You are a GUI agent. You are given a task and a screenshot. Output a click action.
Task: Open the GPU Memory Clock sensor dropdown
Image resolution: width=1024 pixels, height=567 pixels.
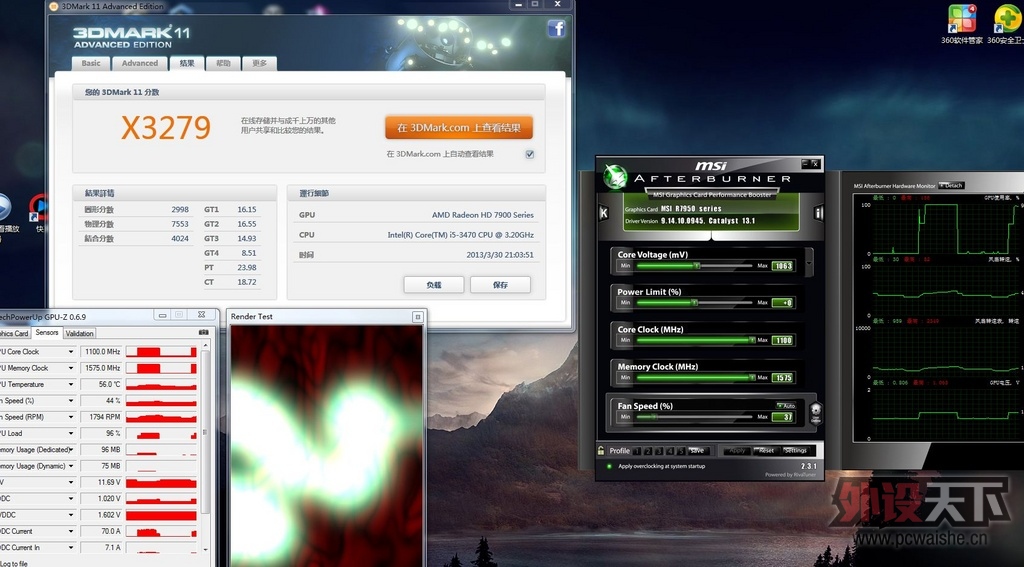coord(71,368)
